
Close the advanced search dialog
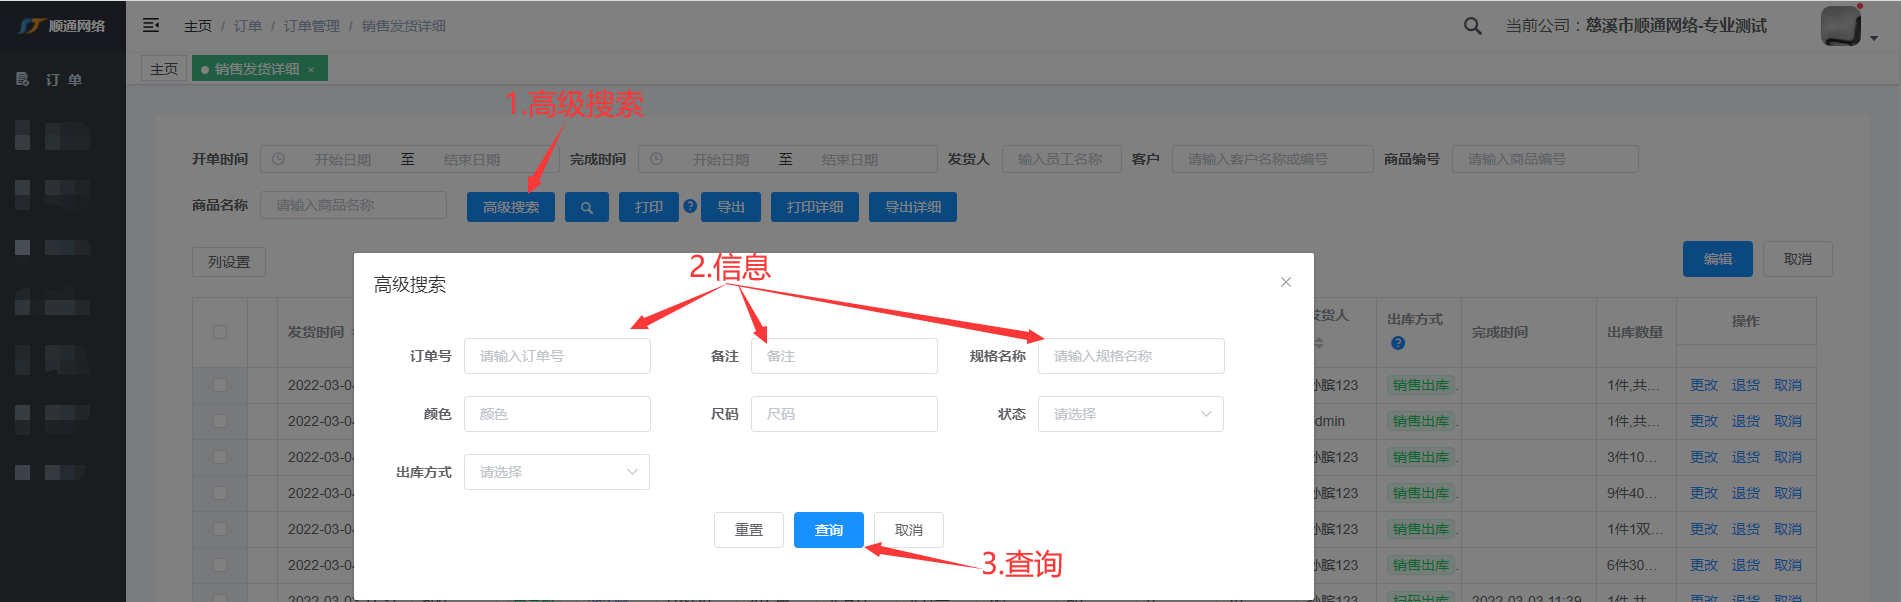point(1286,282)
